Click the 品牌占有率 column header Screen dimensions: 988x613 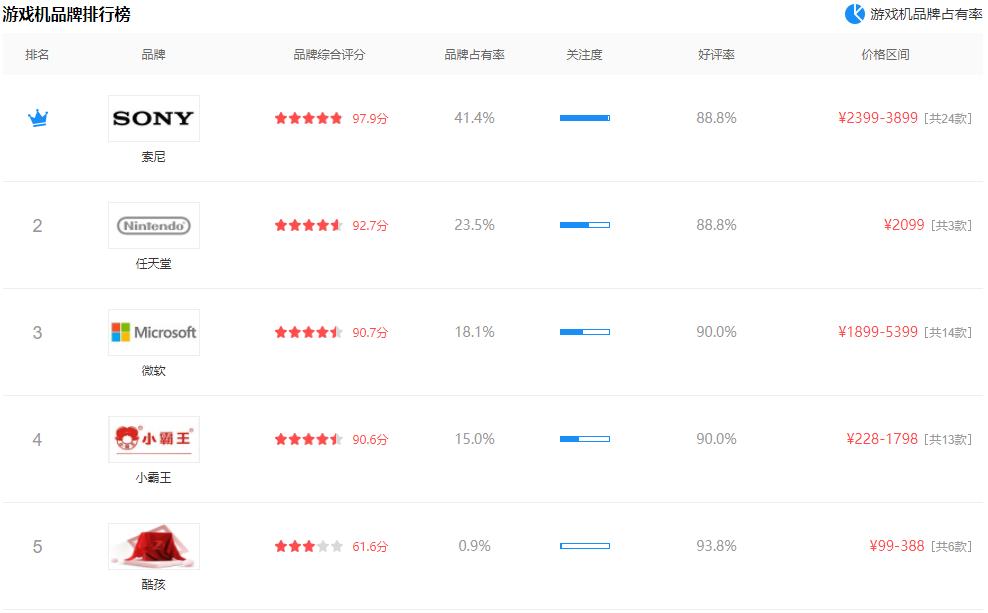point(474,55)
